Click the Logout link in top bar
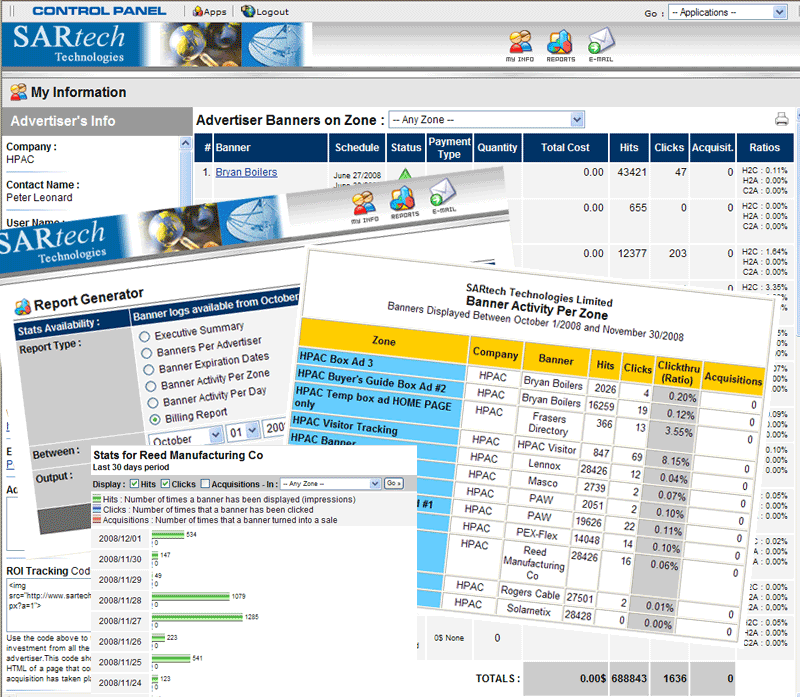Screen dimensions: 800x697 (x=265, y=11)
